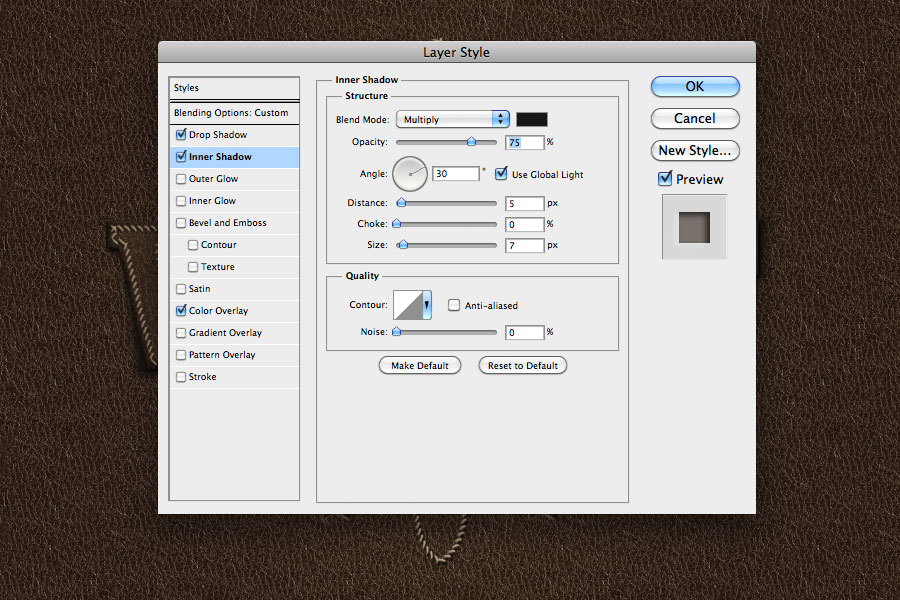This screenshot has height=600, width=900.
Task: Click the New Style button
Action: coord(694,150)
